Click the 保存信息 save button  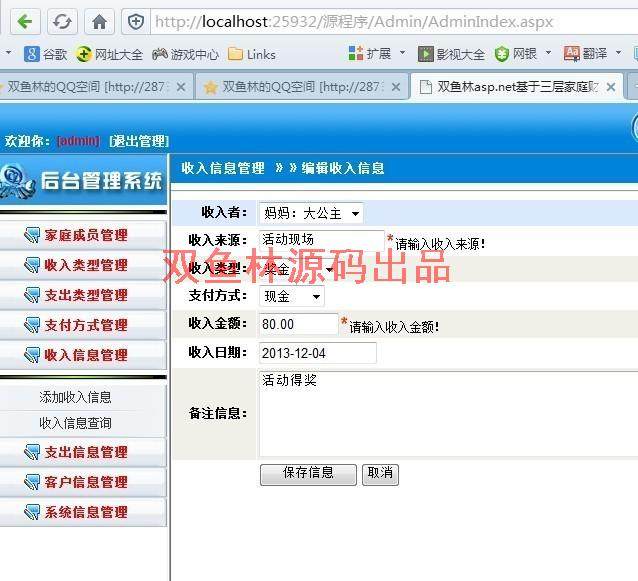(x=308, y=474)
